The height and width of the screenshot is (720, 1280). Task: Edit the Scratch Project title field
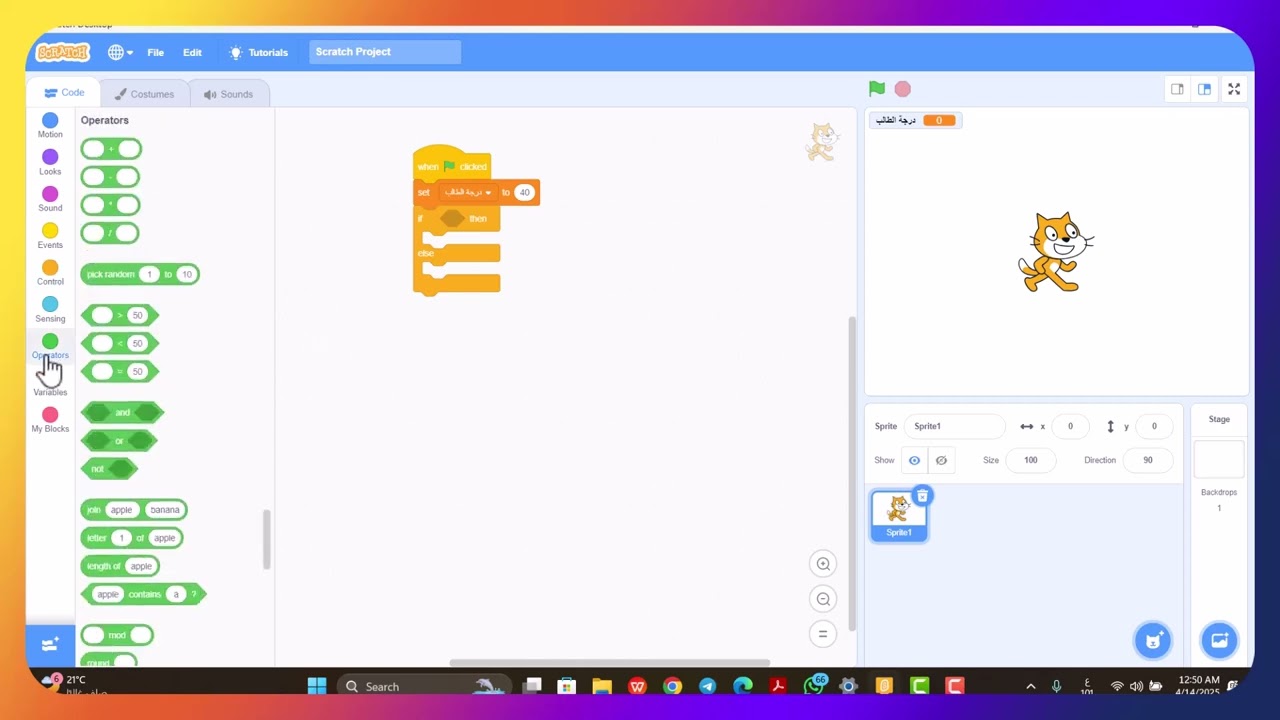click(x=385, y=52)
